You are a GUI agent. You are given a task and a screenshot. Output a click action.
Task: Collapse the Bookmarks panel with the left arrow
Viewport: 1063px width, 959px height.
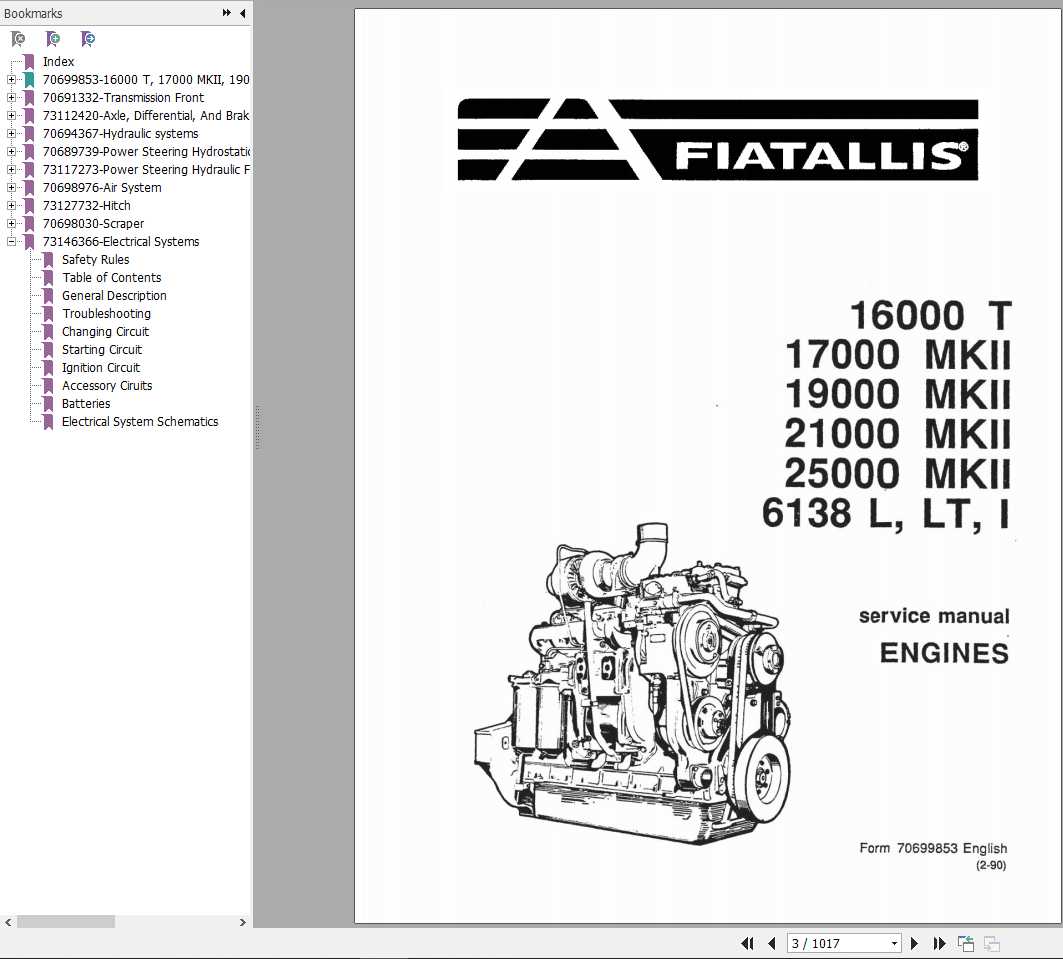tap(242, 13)
